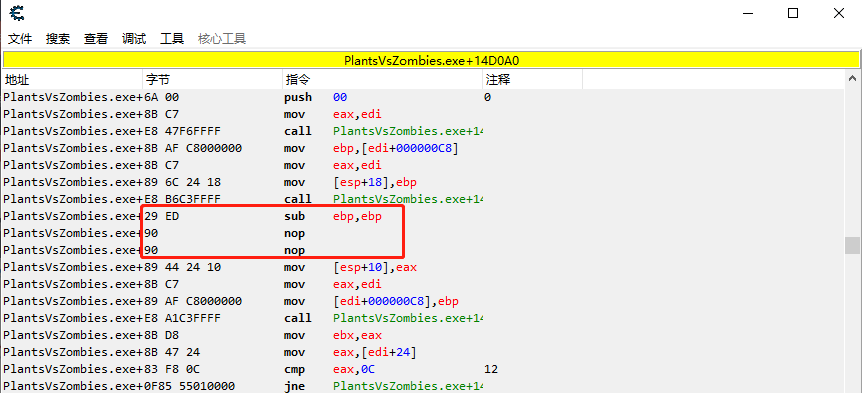The image size is (862, 393).
Task: Click bytes 29 ED
Action: [x=162, y=216]
